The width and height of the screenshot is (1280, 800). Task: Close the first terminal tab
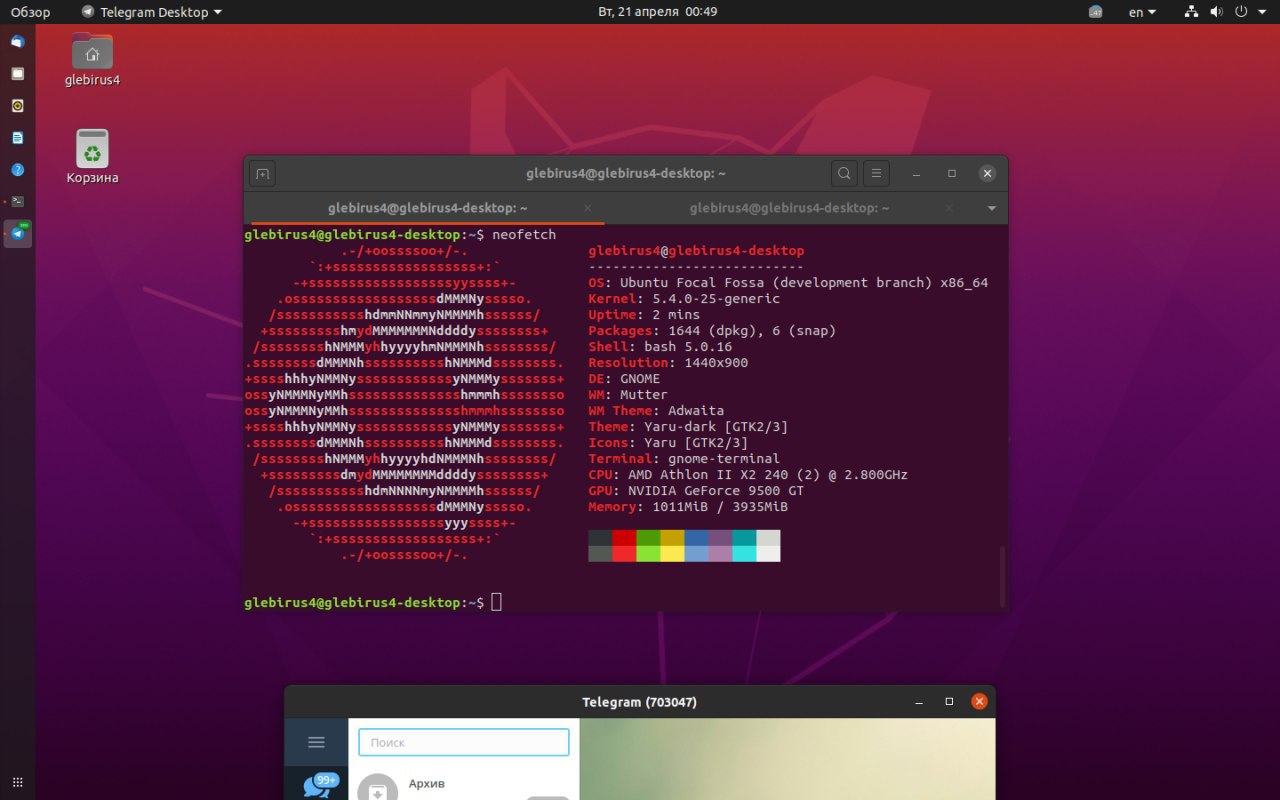tap(588, 208)
